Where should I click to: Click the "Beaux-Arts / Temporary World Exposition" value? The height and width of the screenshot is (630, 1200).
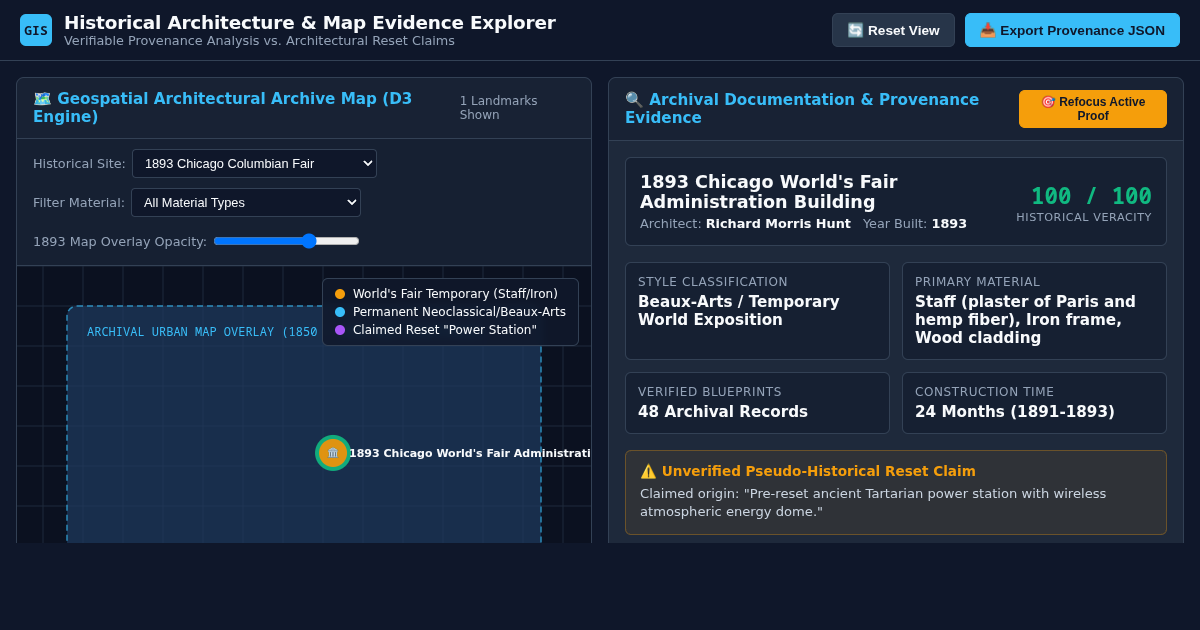tap(739, 311)
